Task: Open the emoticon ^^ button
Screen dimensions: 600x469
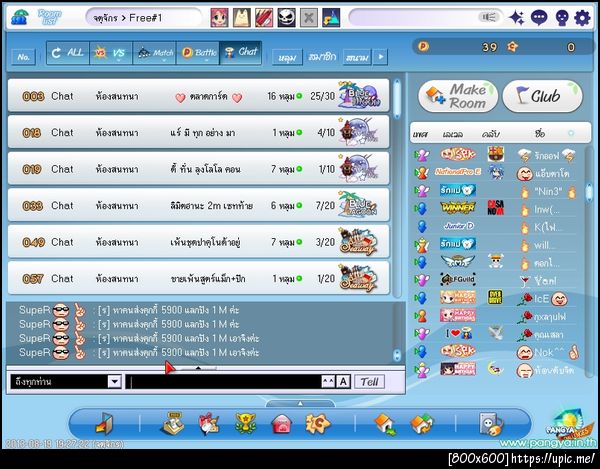Action: coord(328,381)
